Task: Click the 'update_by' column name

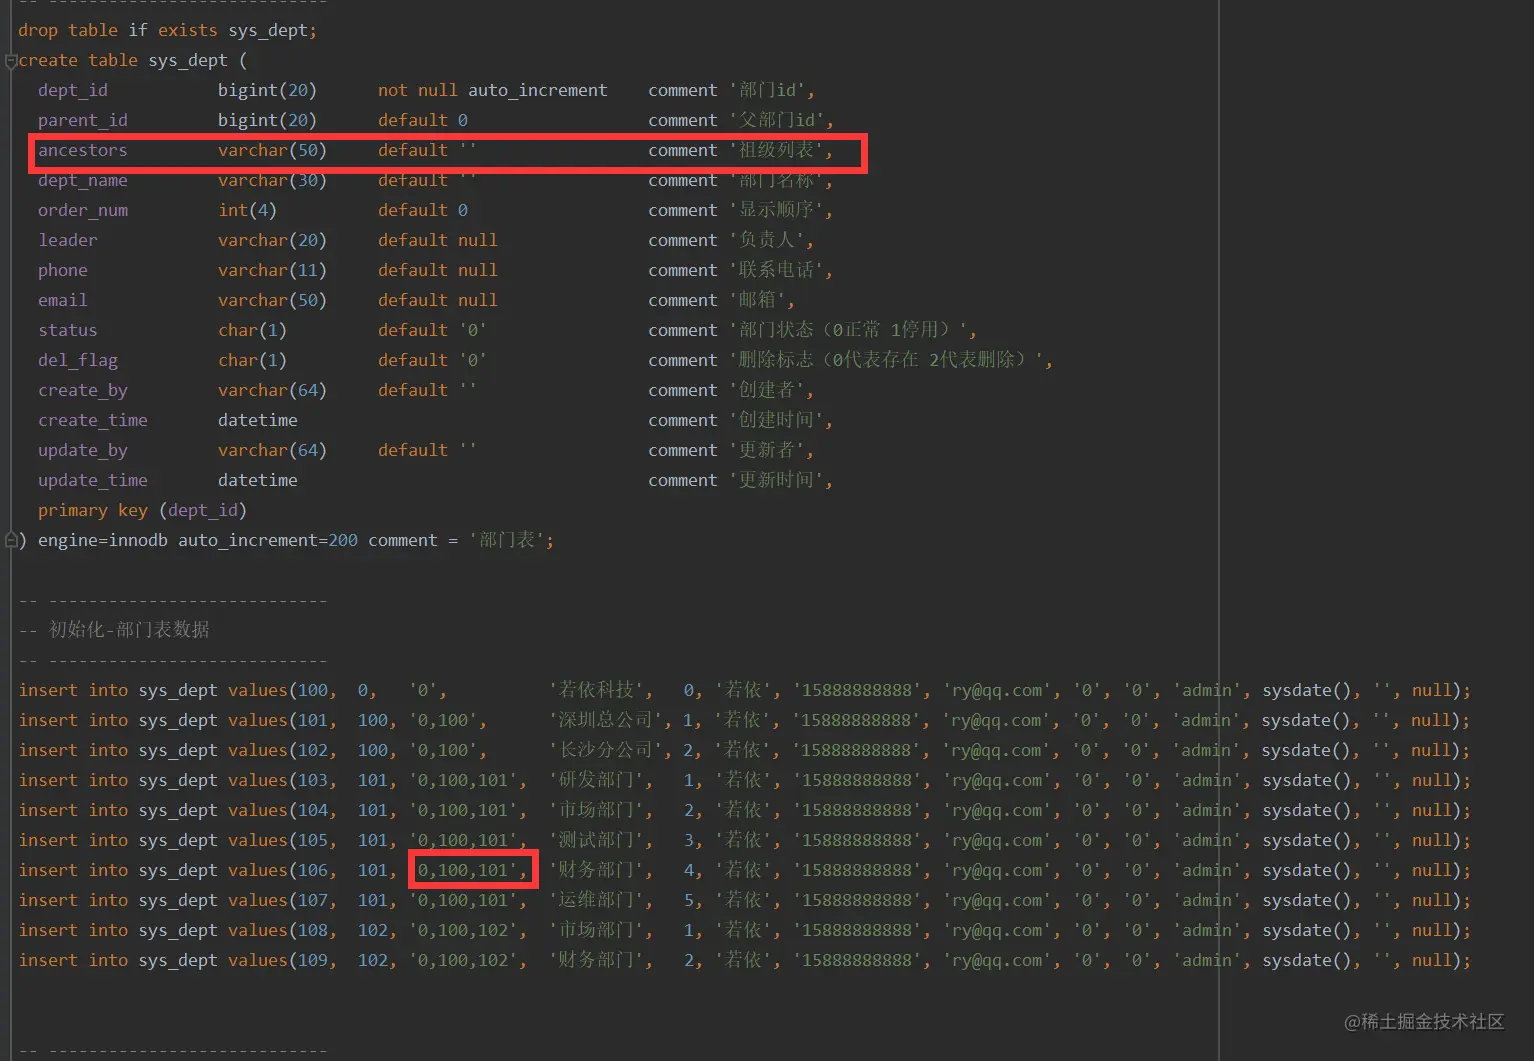Action: pyautogui.click(x=83, y=450)
